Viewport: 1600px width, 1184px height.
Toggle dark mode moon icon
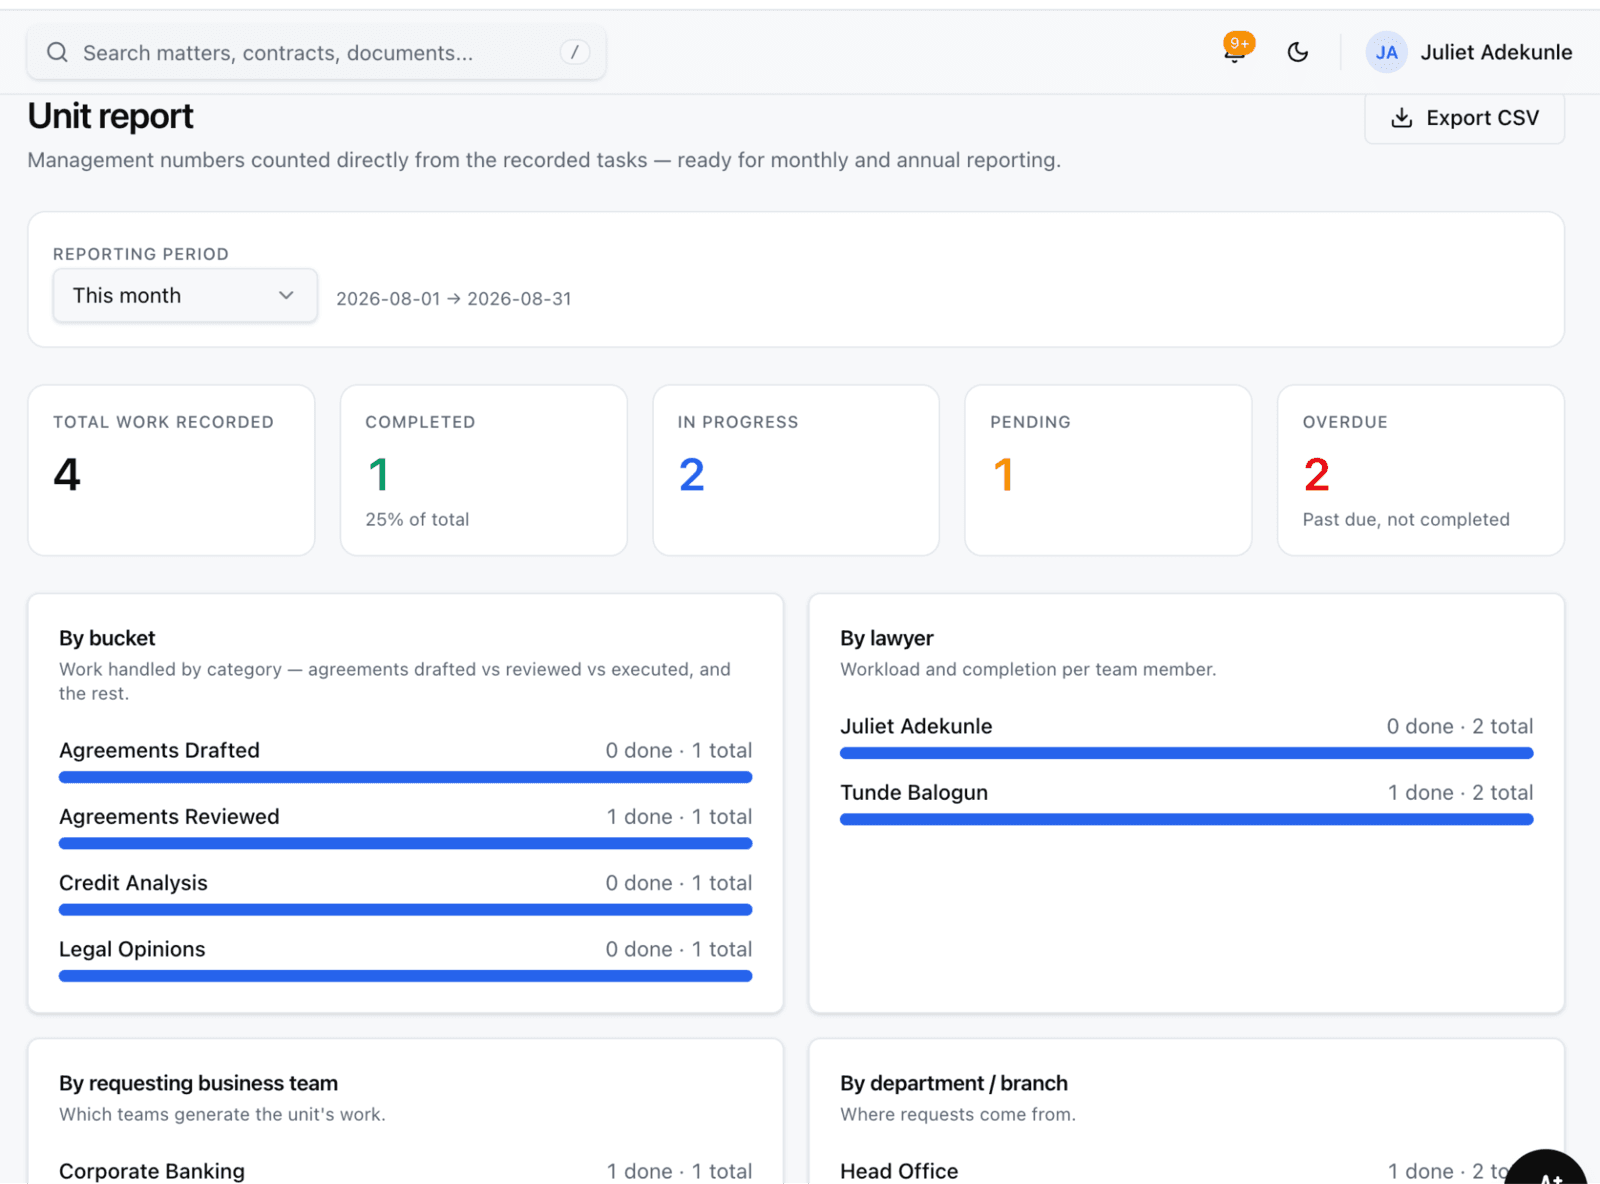(x=1297, y=52)
